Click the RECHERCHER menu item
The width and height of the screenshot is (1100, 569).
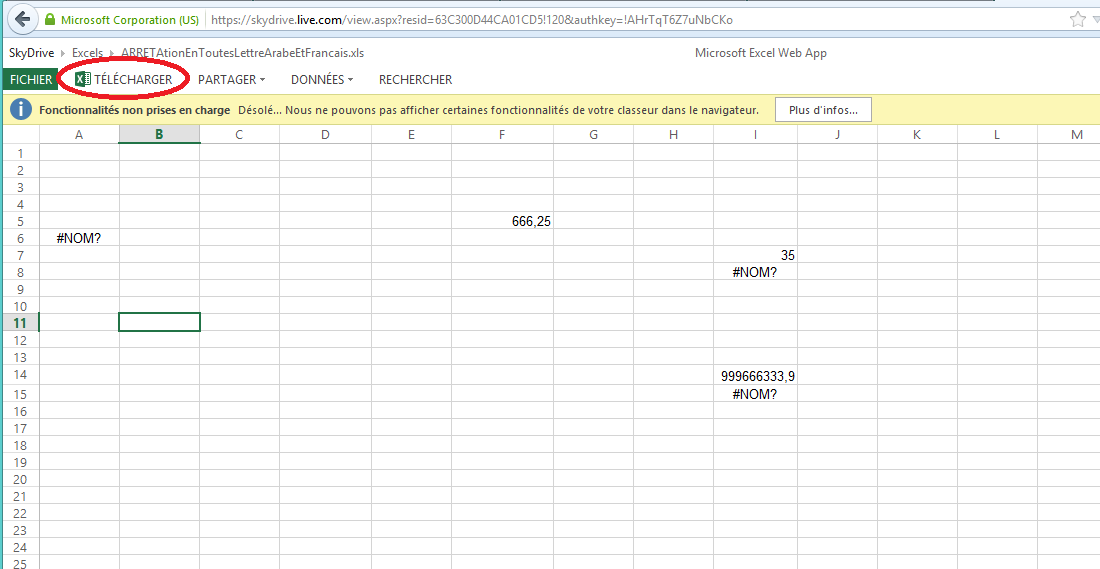pos(415,80)
